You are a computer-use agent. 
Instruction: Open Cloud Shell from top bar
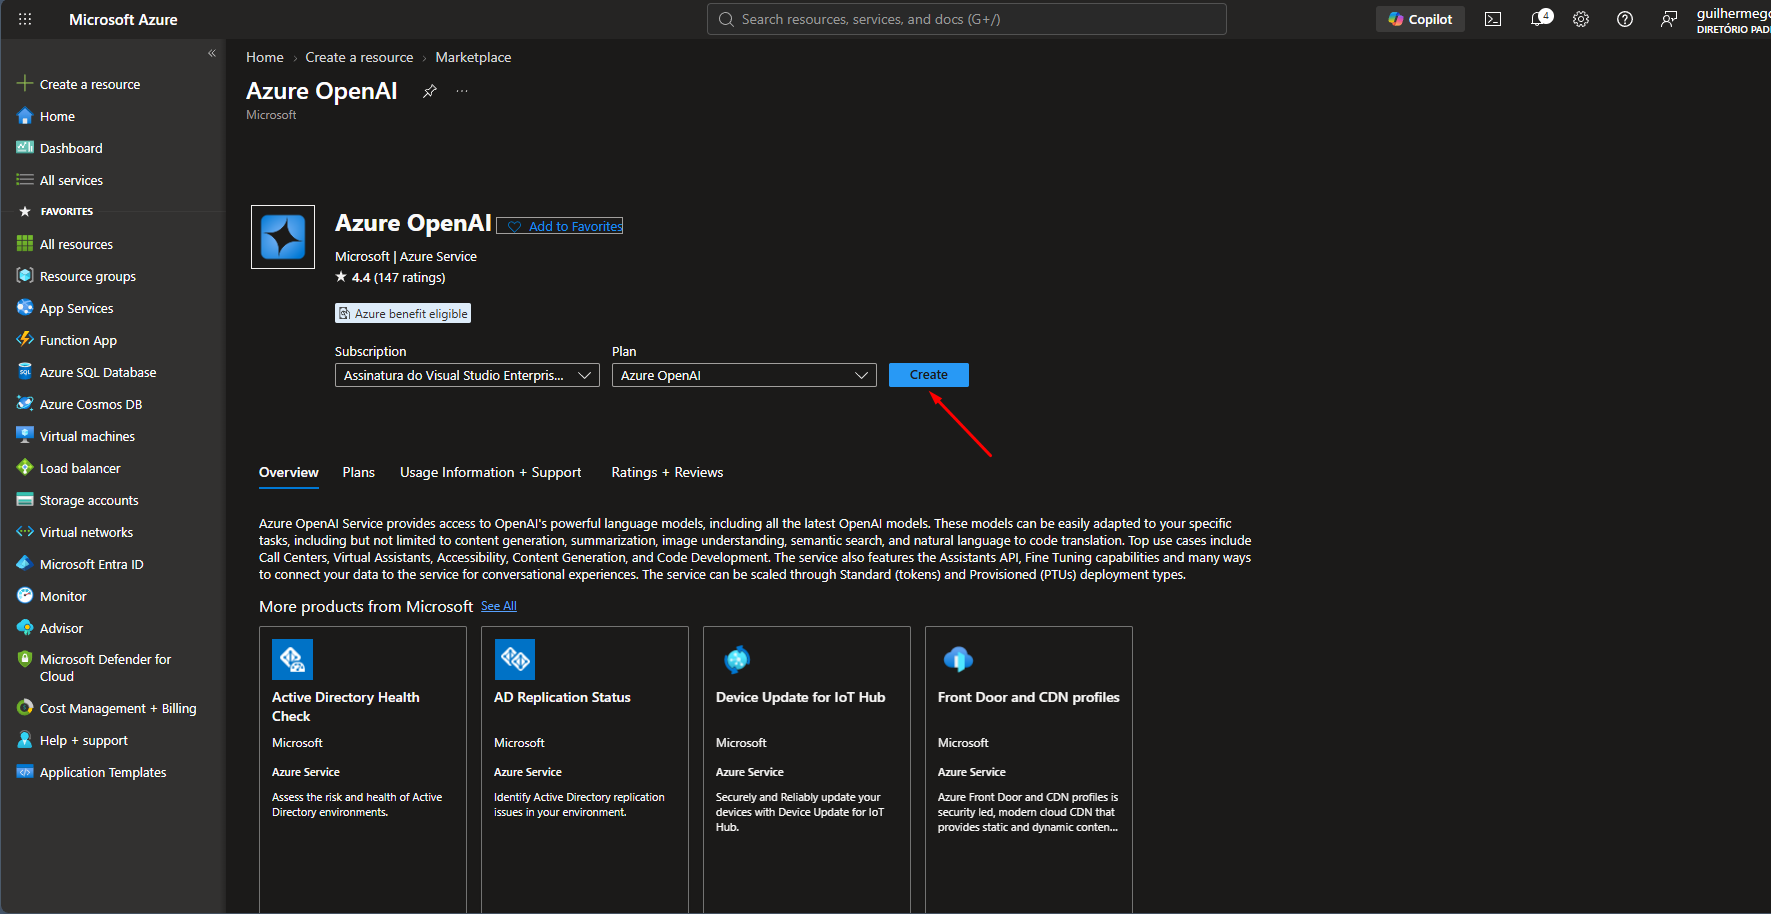tap(1493, 19)
